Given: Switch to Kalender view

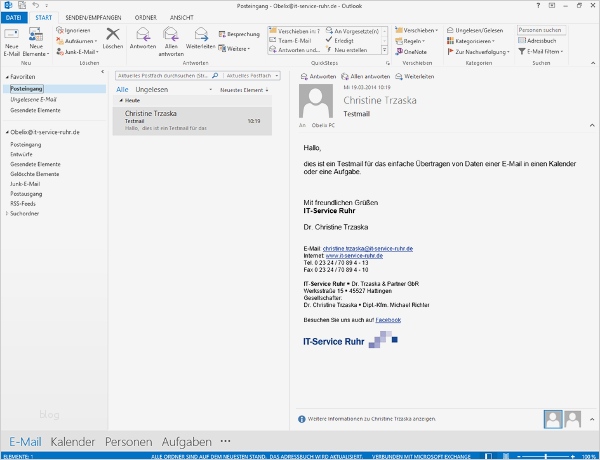Looking at the screenshot, I should pyautogui.click(x=73, y=442).
